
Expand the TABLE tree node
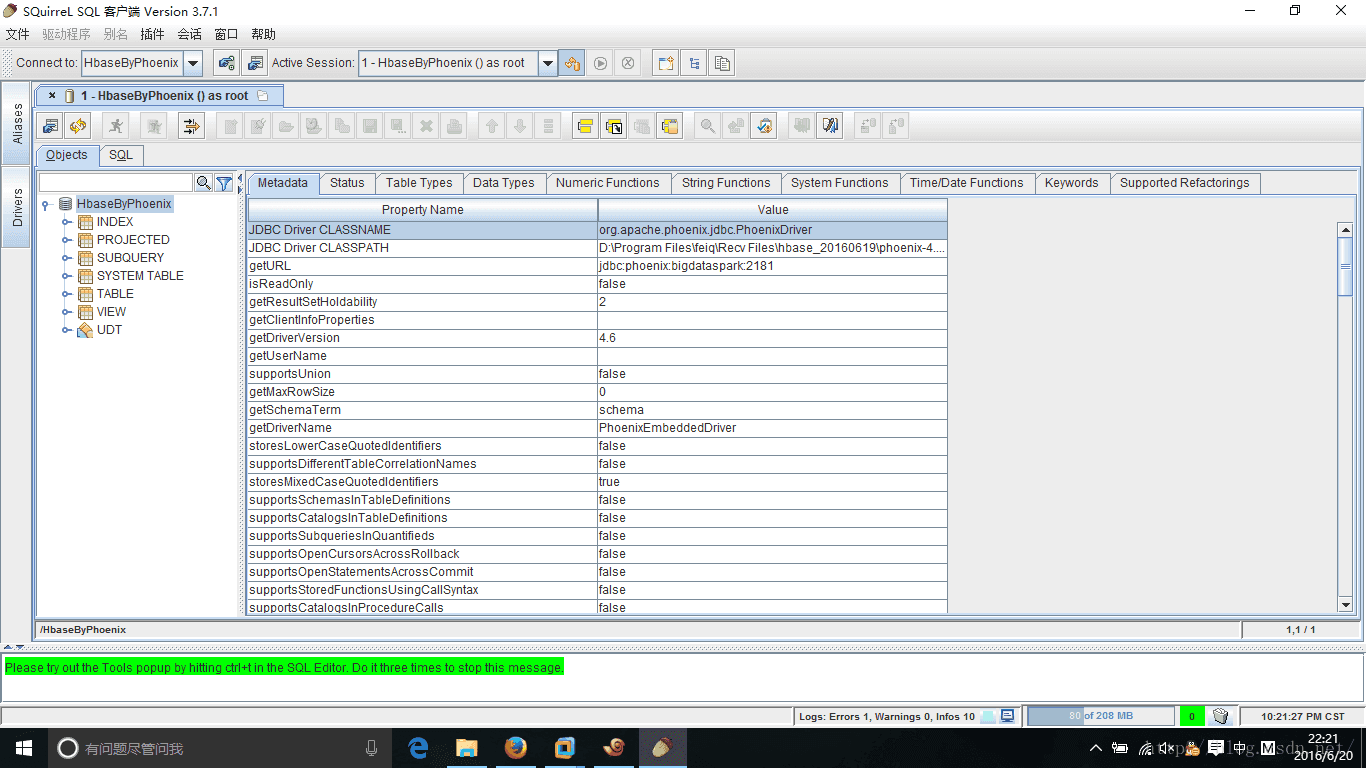(x=67, y=294)
